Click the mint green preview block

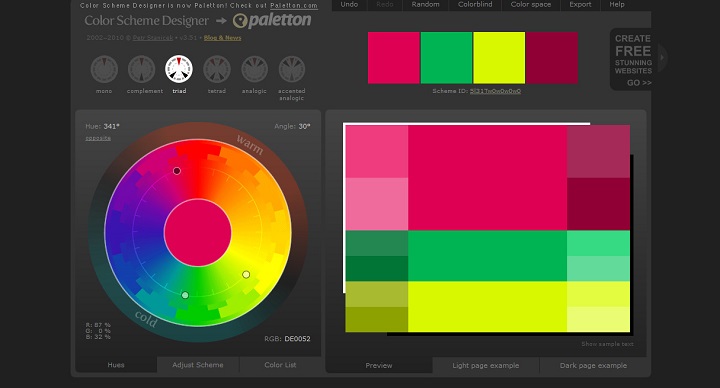598,269
